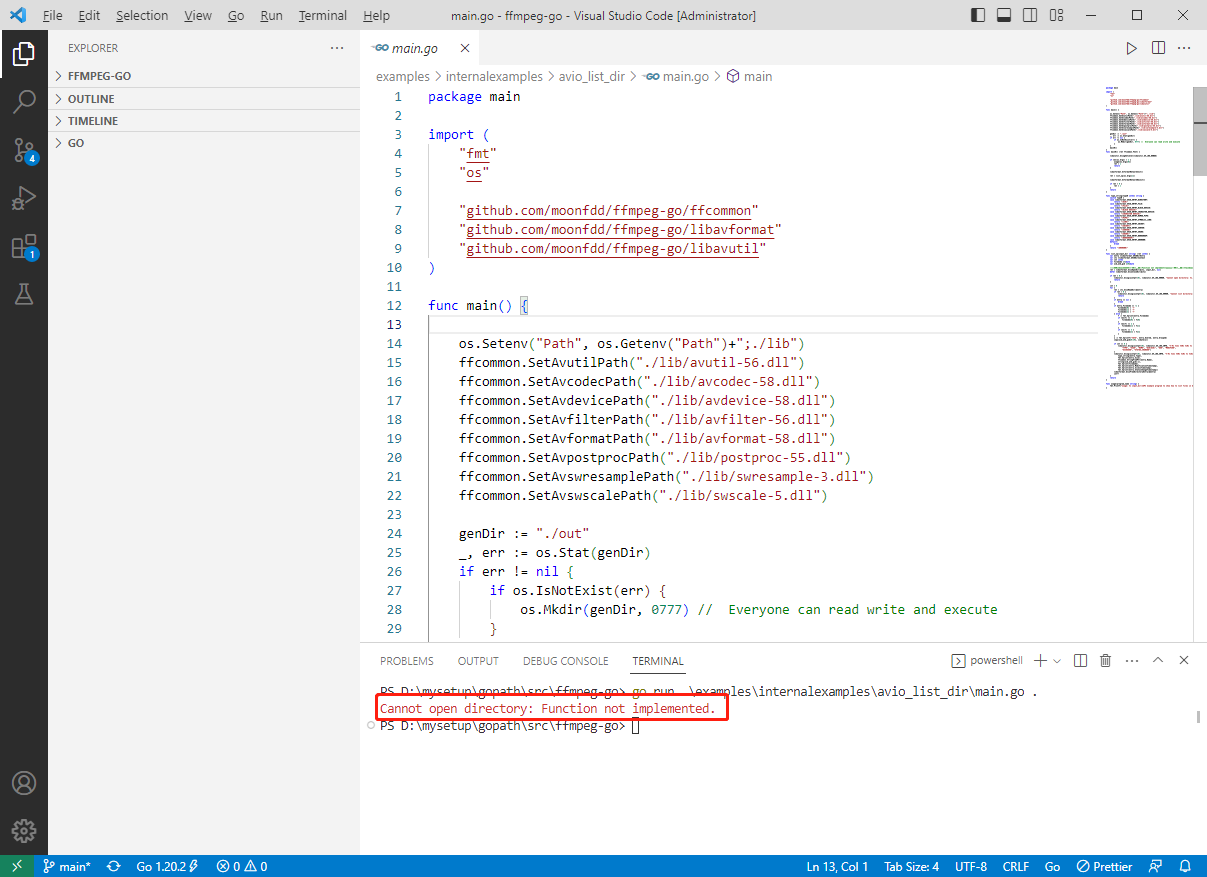The height and width of the screenshot is (877, 1207).
Task: Open the Run and Debug view
Action: tap(24, 198)
